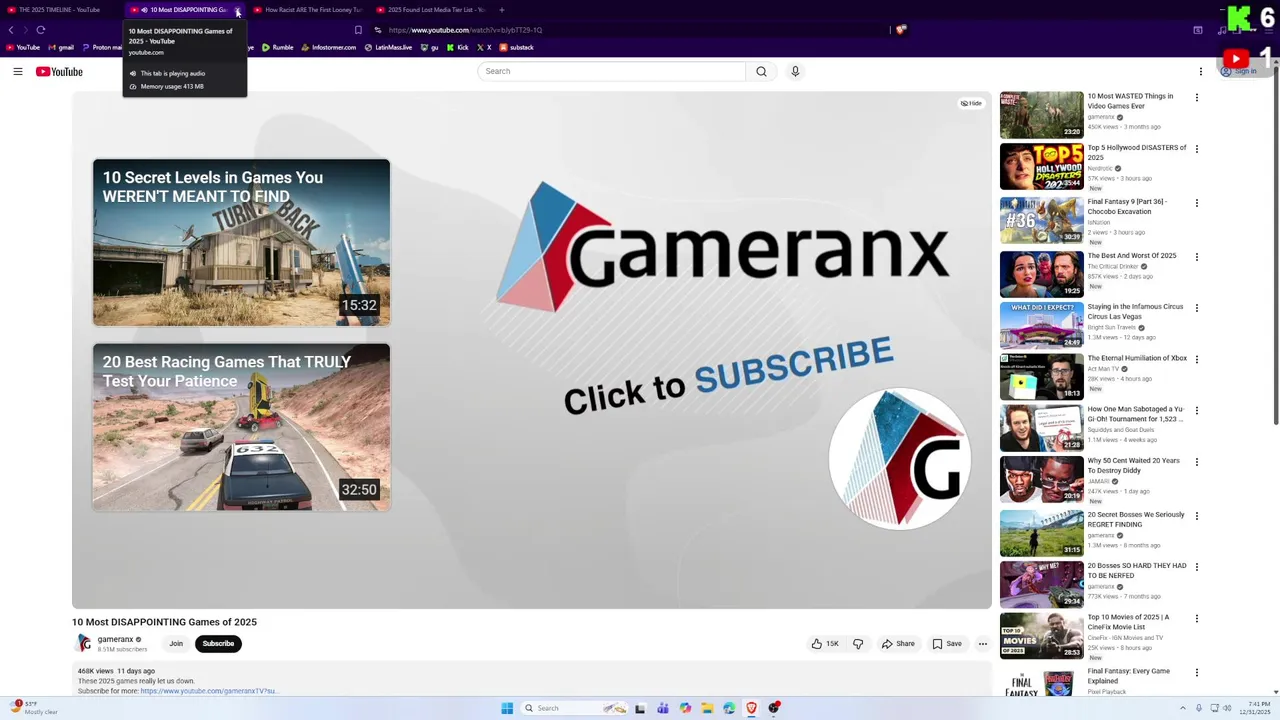Screen dimensions: 1280x720
Task: Dislike the video with thumbs down icon
Action: pos(858,644)
